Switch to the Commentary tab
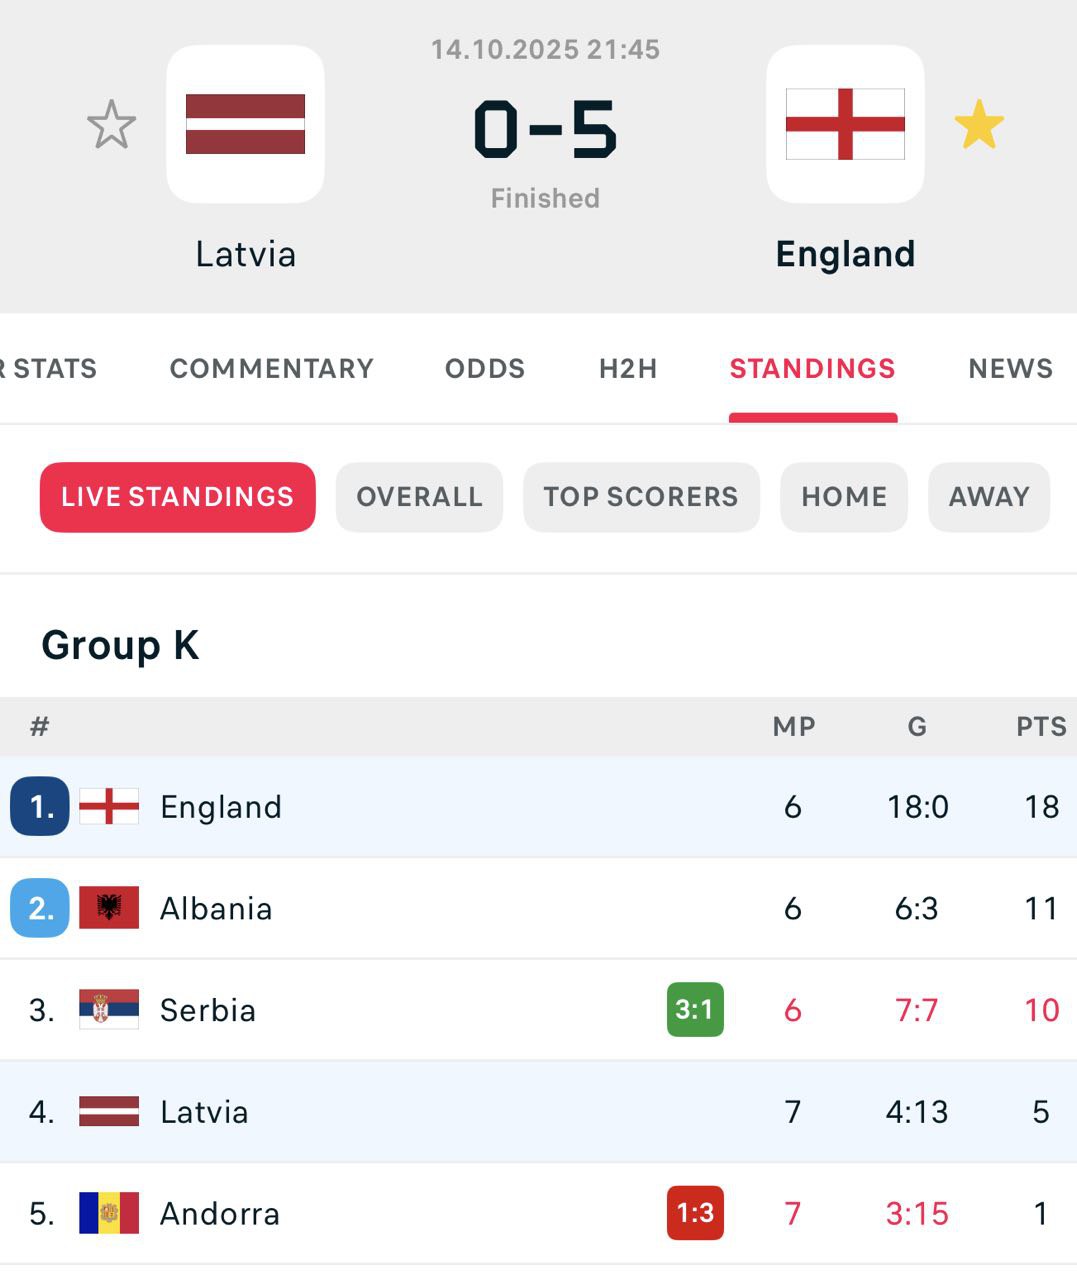The width and height of the screenshot is (1077, 1280). 271,369
